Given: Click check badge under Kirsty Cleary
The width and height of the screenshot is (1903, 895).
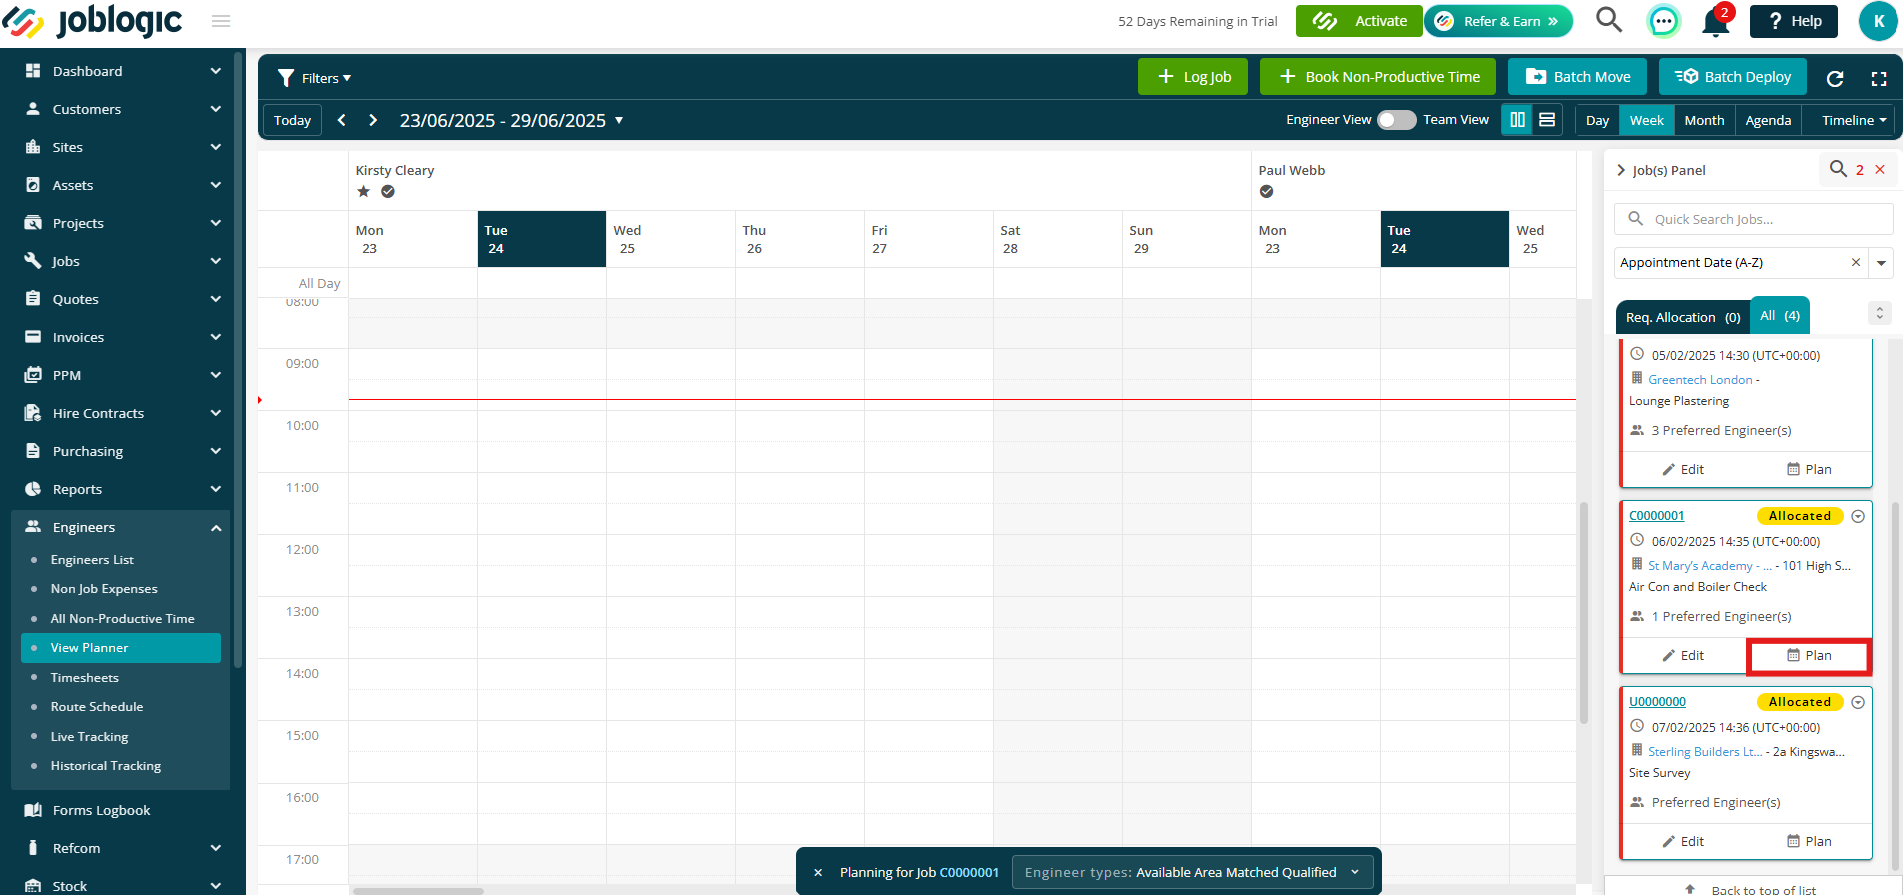Looking at the screenshot, I should pos(388,191).
